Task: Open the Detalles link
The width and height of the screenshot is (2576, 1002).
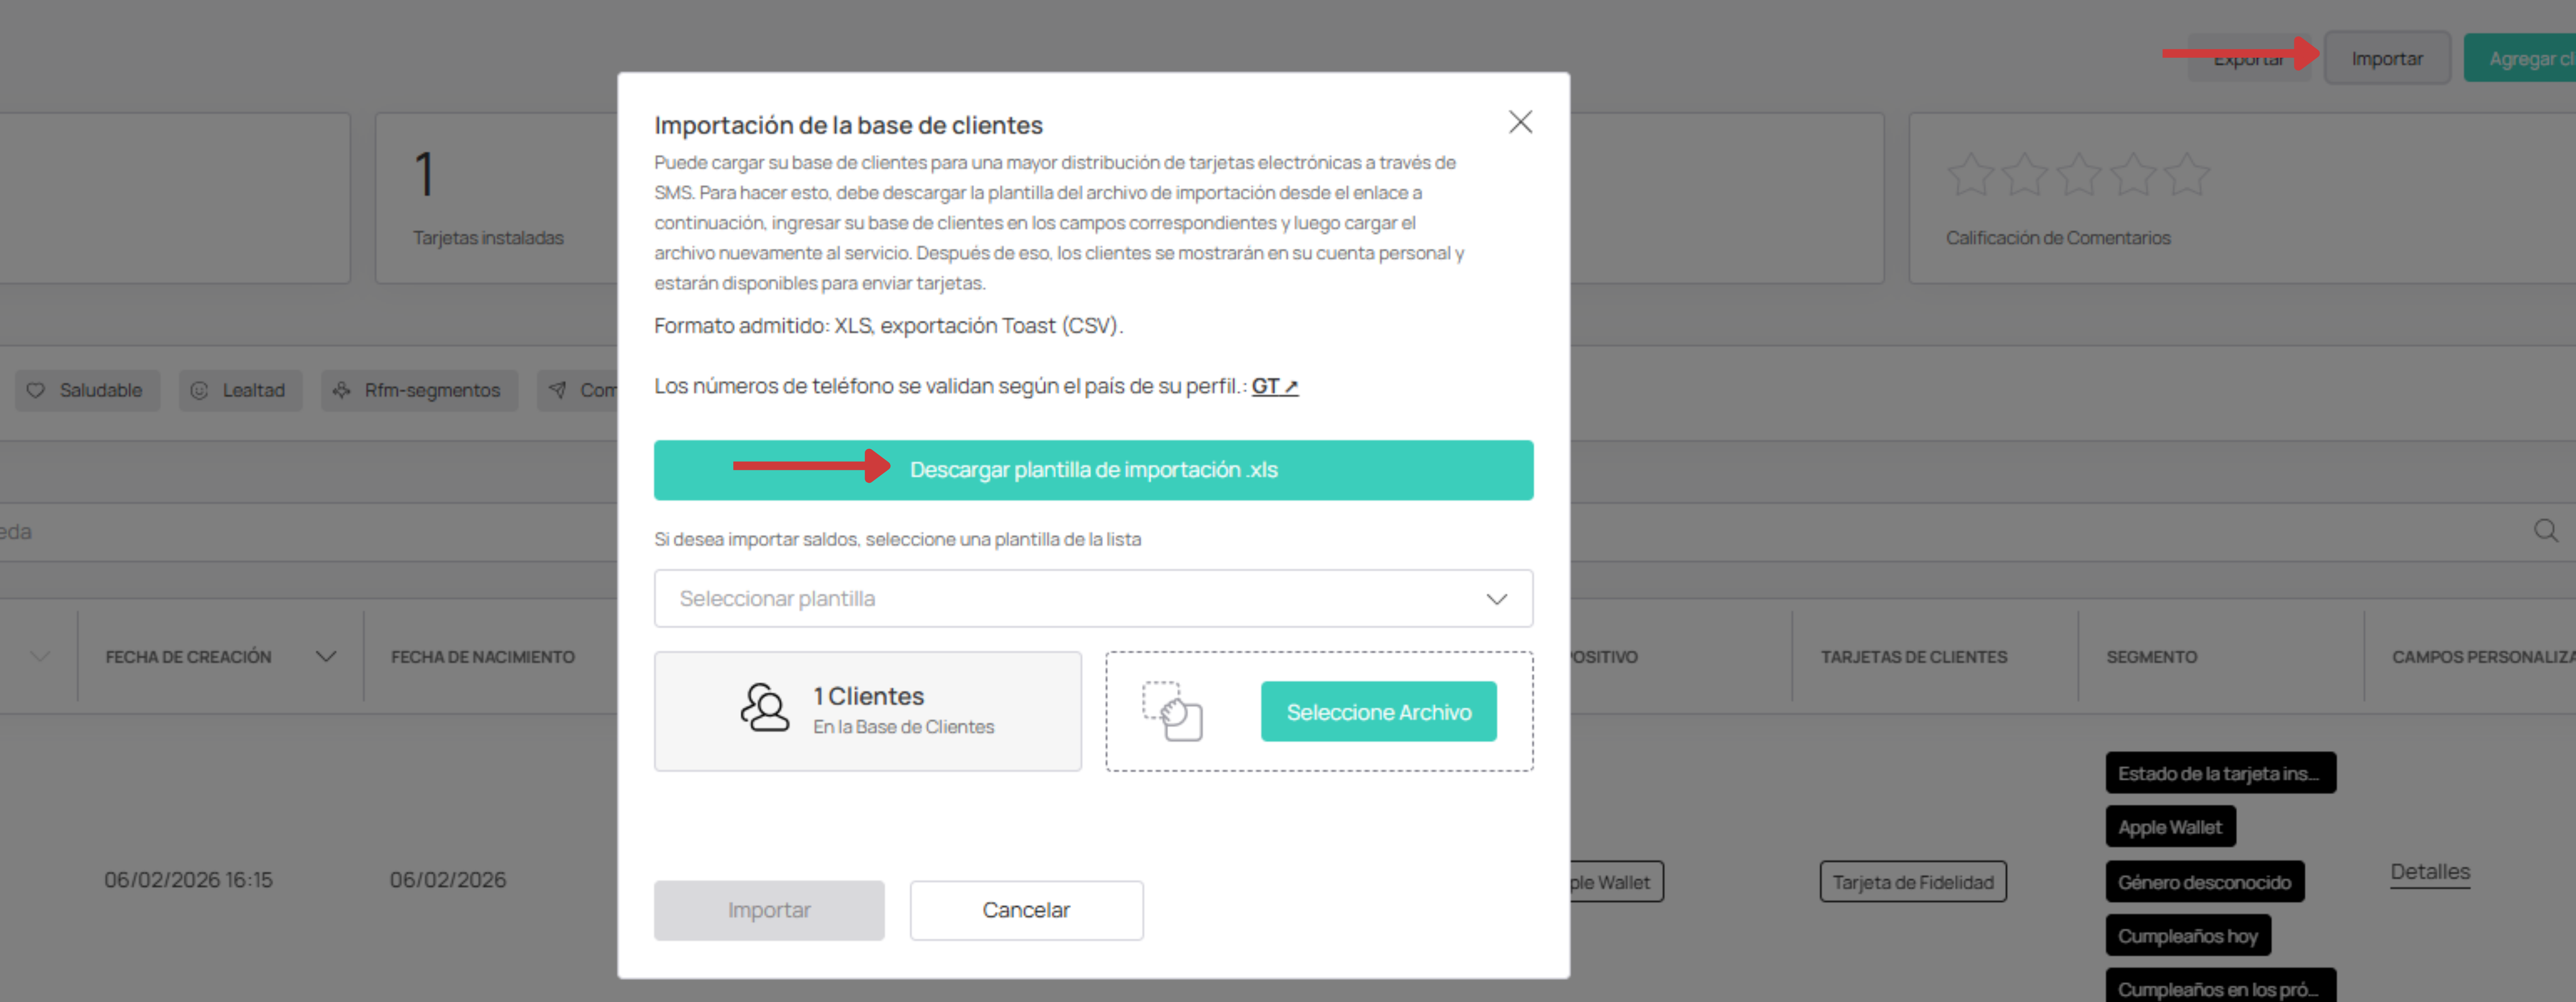Action: point(2429,872)
